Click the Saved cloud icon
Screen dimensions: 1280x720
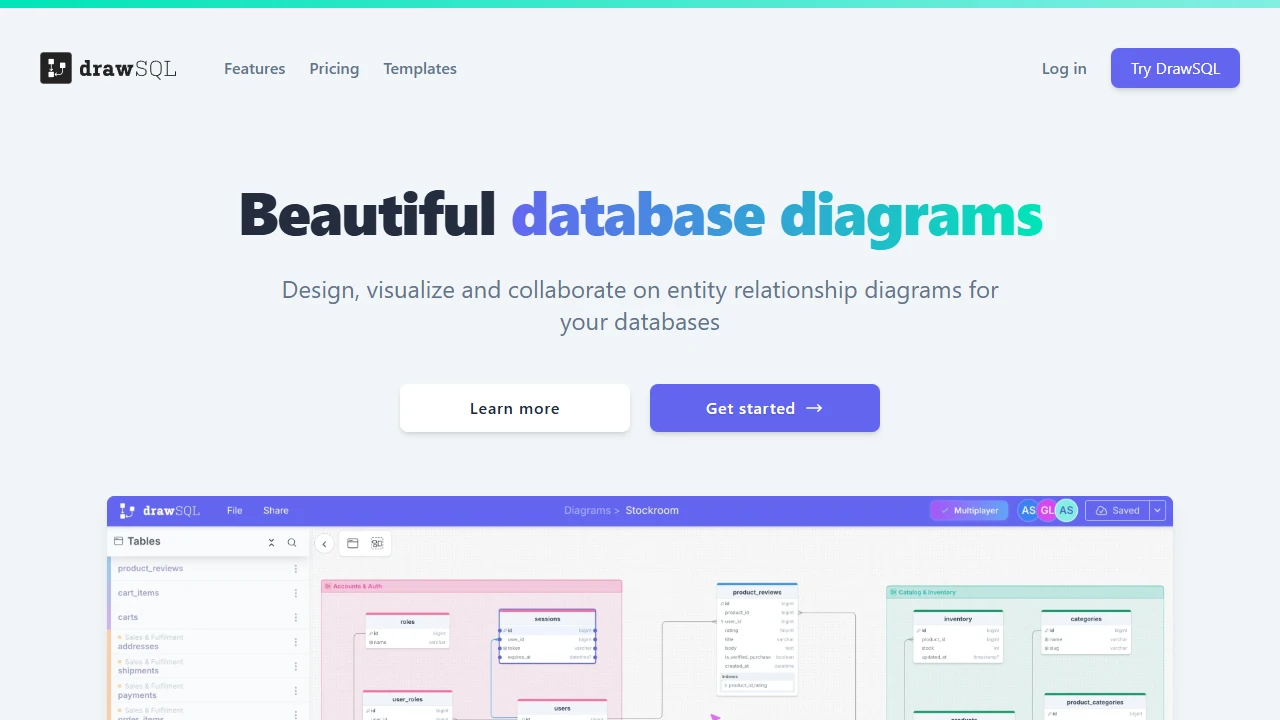[x=1101, y=510]
